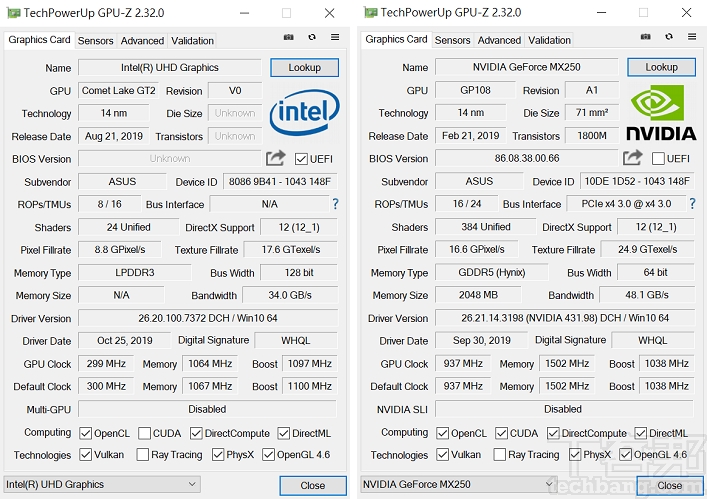Viewport: 707px width, 499px height.
Task: Click the Bus Interface question mark in Intel window
Action: point(335,204)
